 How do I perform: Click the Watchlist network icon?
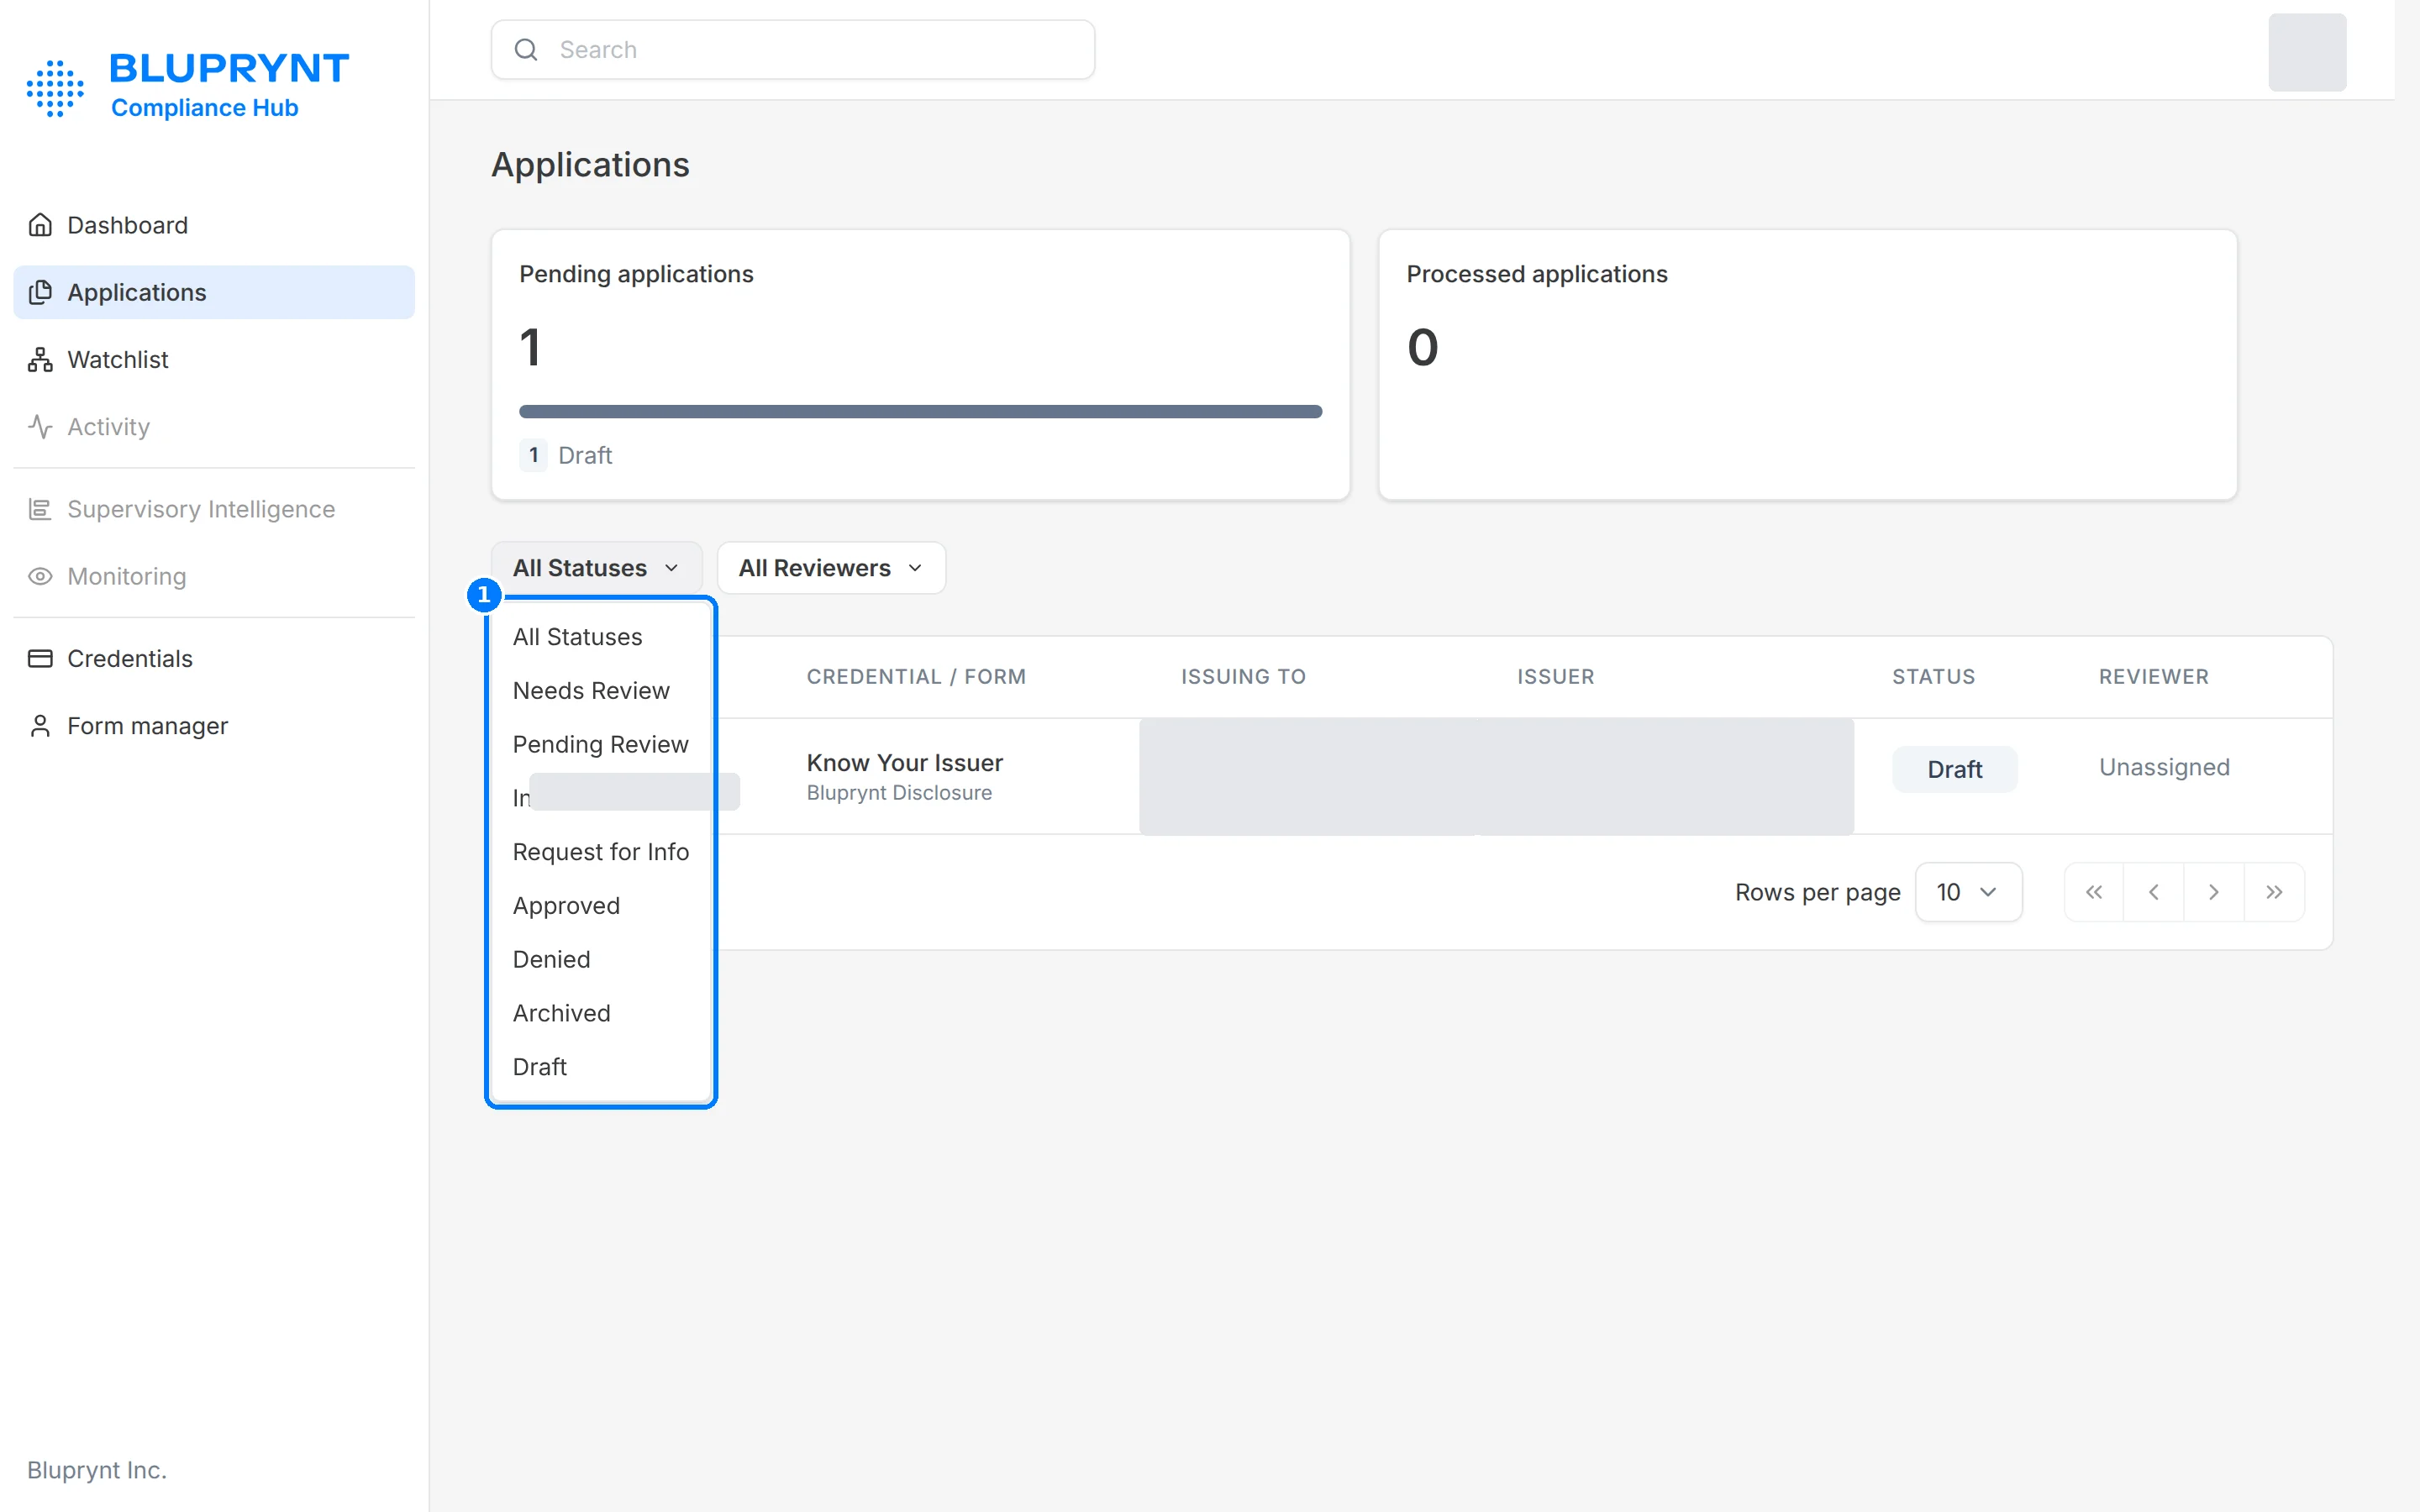click(x=40, y=359)
